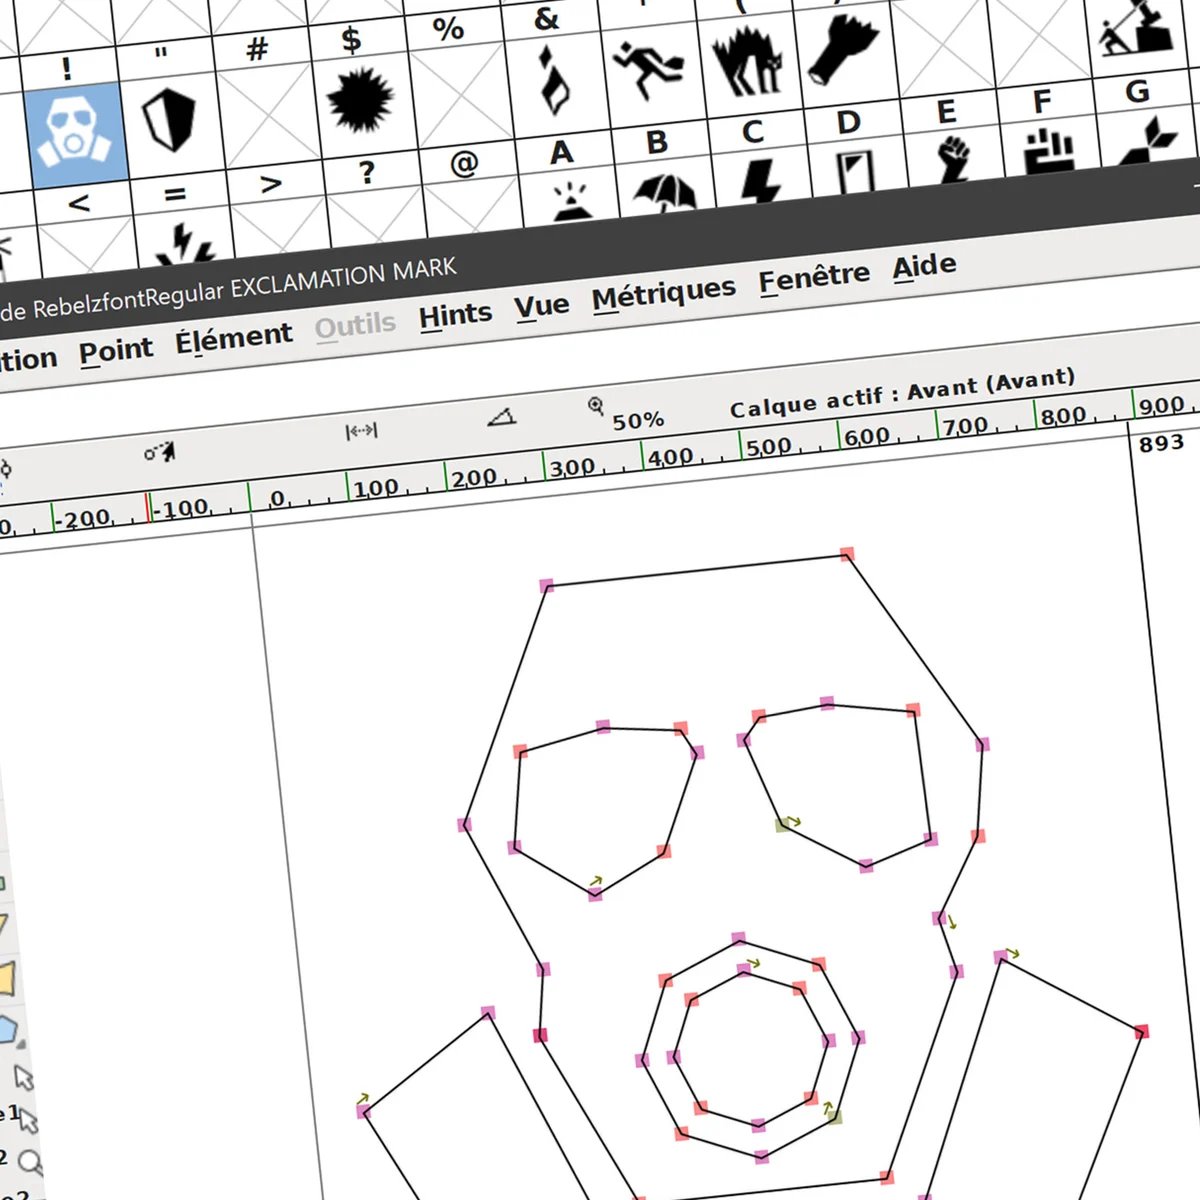The width and height of the screenshot is (1200, 1200).
Task: Select the flashlight glyph
Action: coord(844,50)
